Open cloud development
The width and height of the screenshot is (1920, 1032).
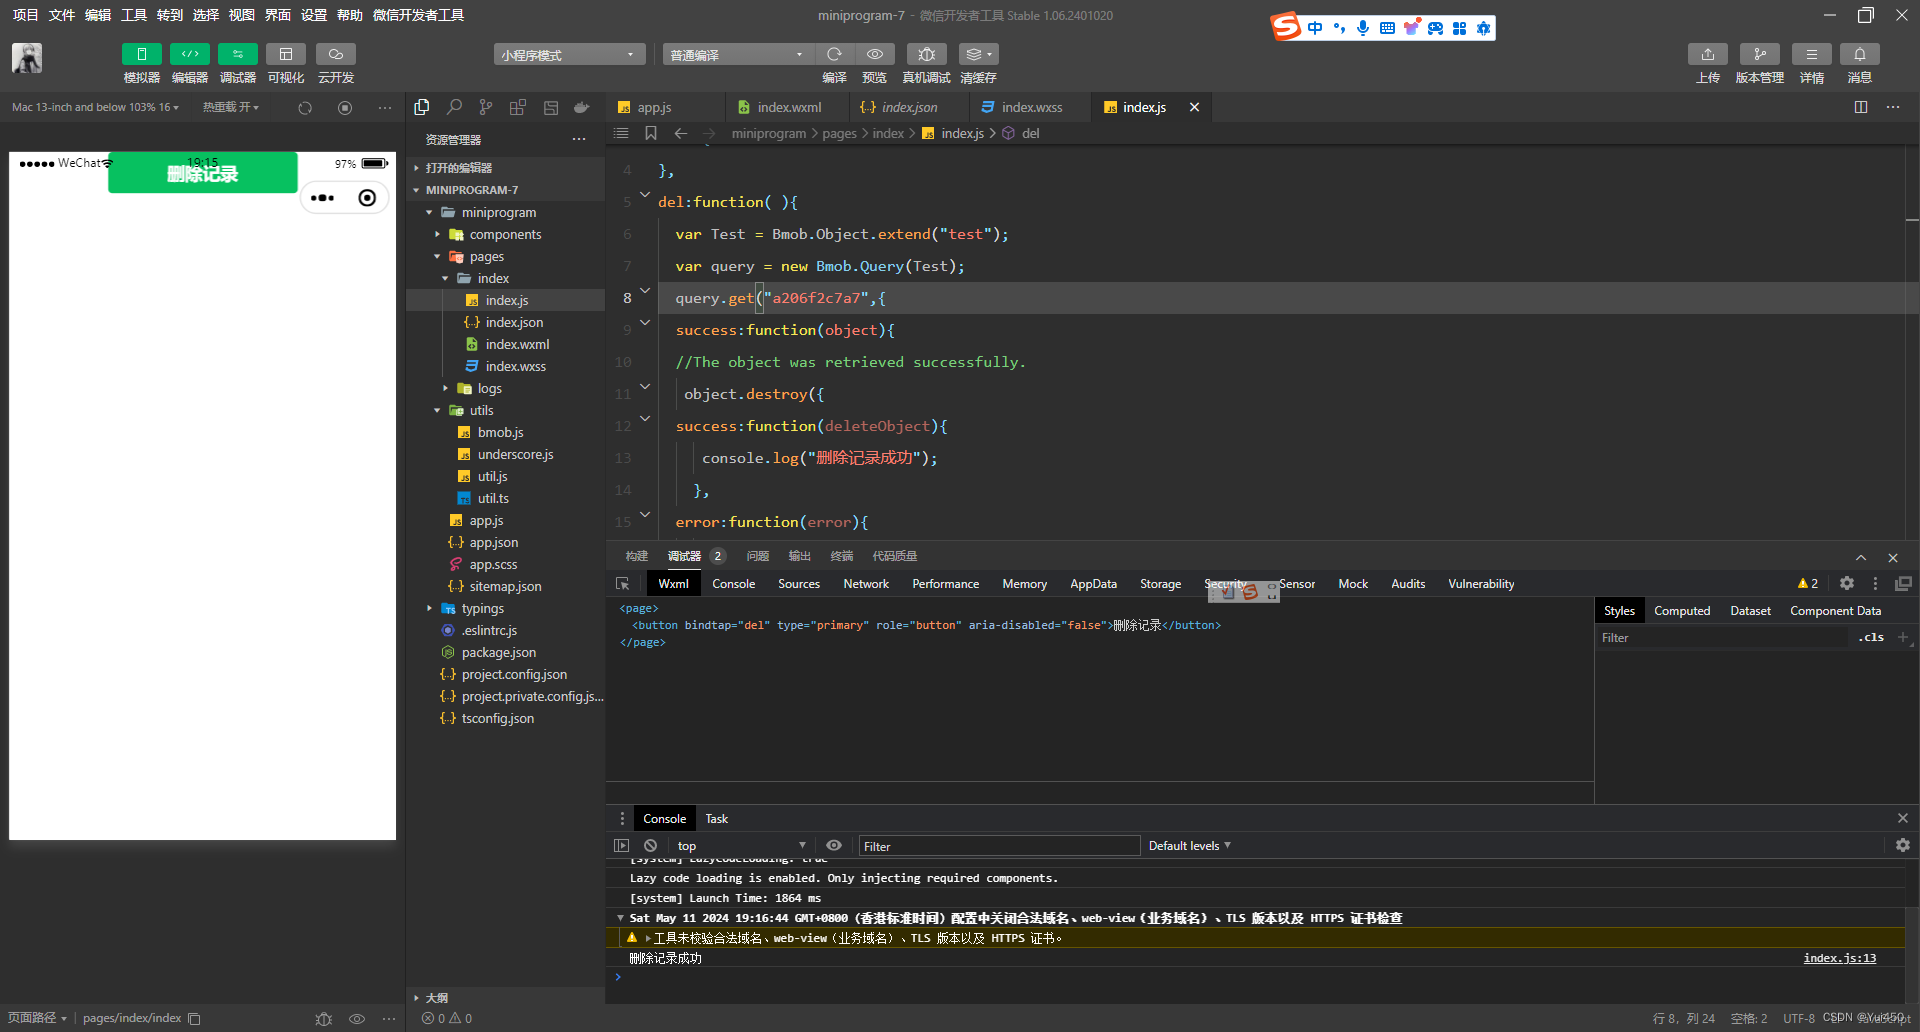click(x=336, y=54)
